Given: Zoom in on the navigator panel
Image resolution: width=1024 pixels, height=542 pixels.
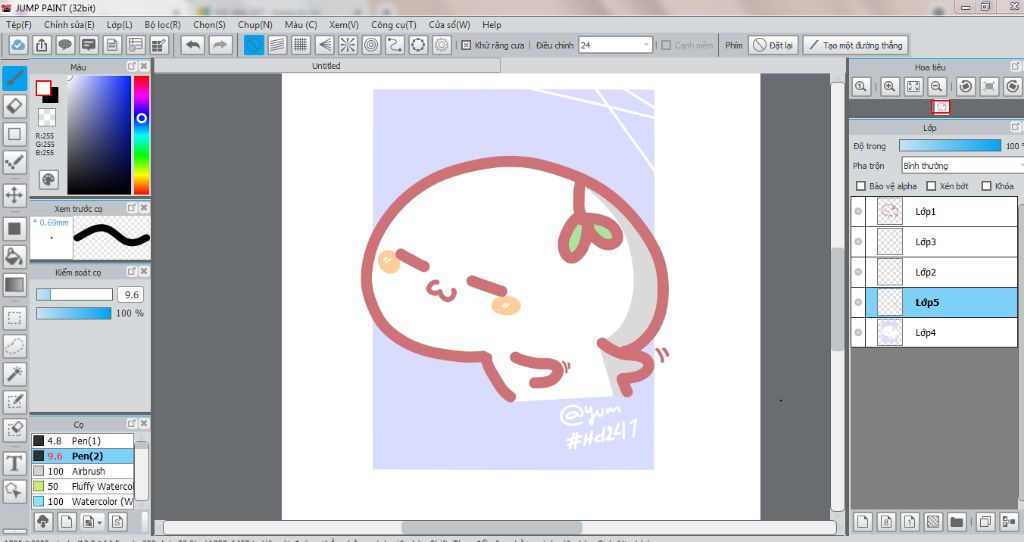Looking at the screenshot, I should click(x=889, y=86).
